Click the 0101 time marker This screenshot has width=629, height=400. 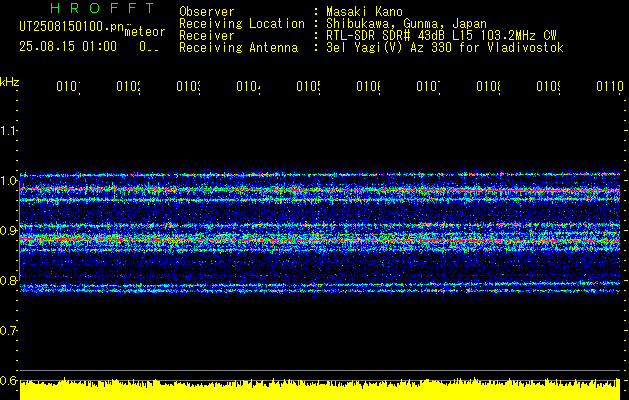click(x=68, y=86)
